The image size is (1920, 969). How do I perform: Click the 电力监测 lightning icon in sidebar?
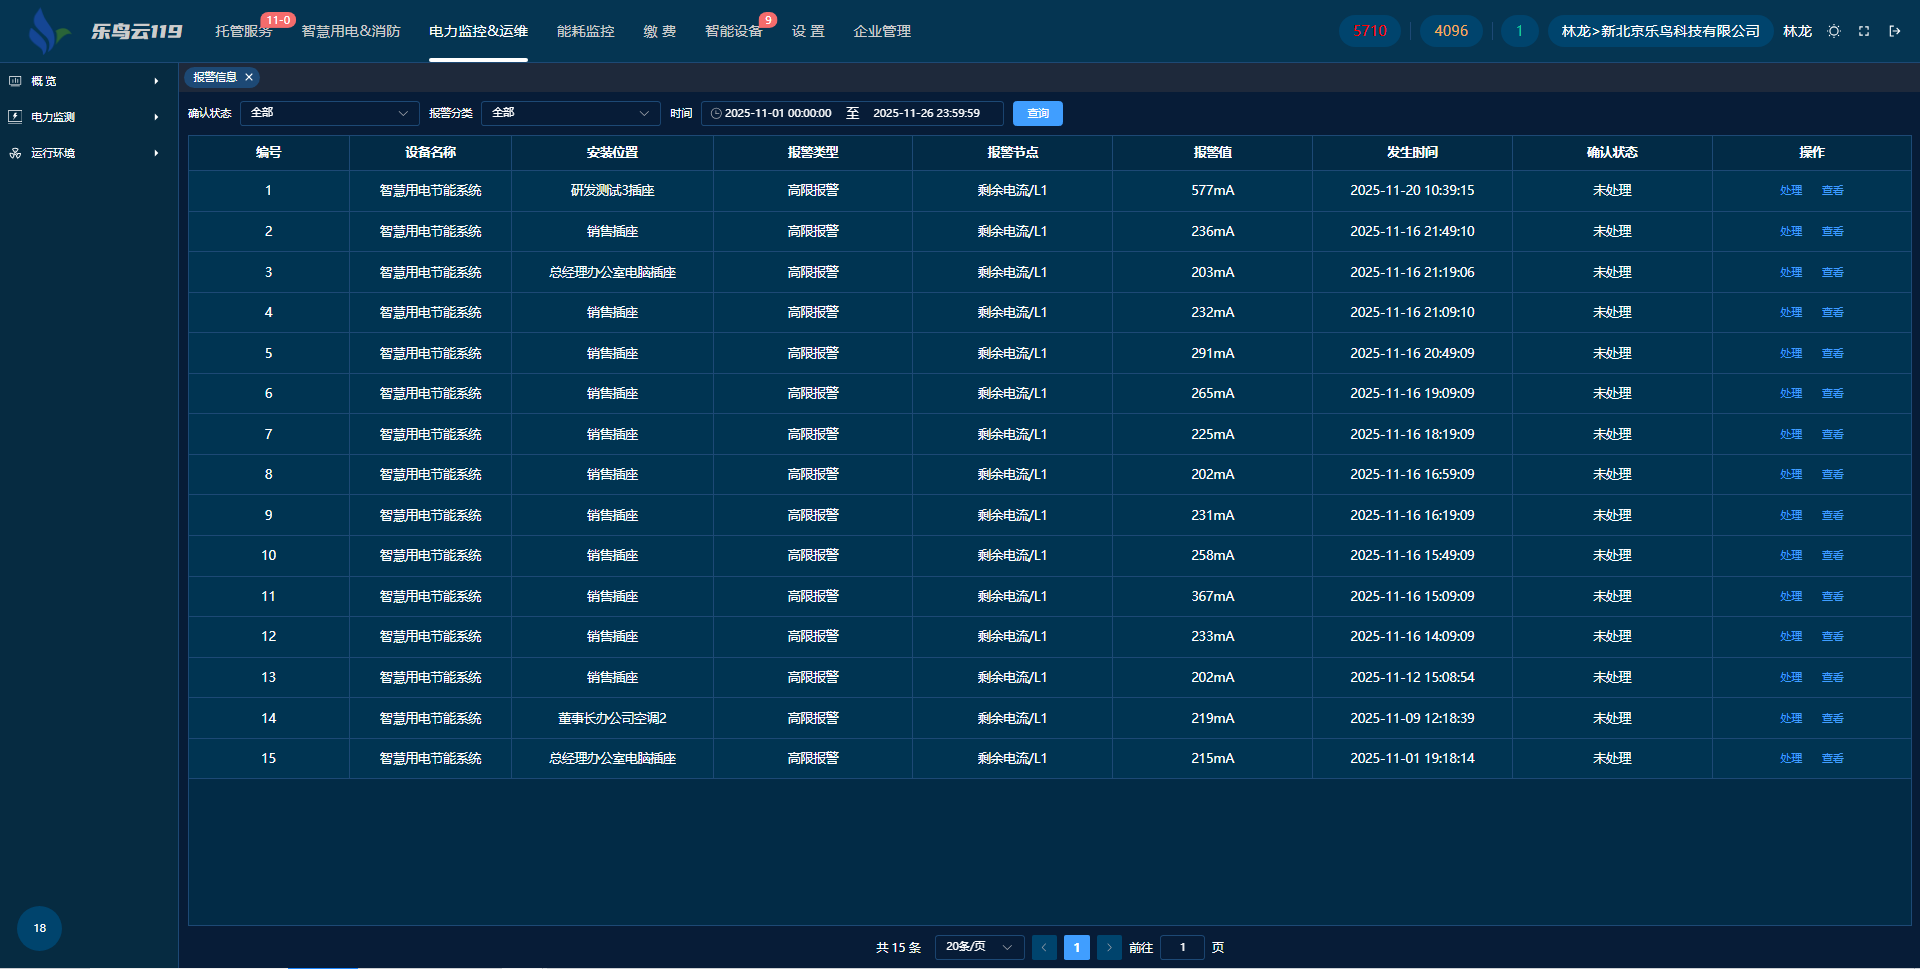coord(15,117)
